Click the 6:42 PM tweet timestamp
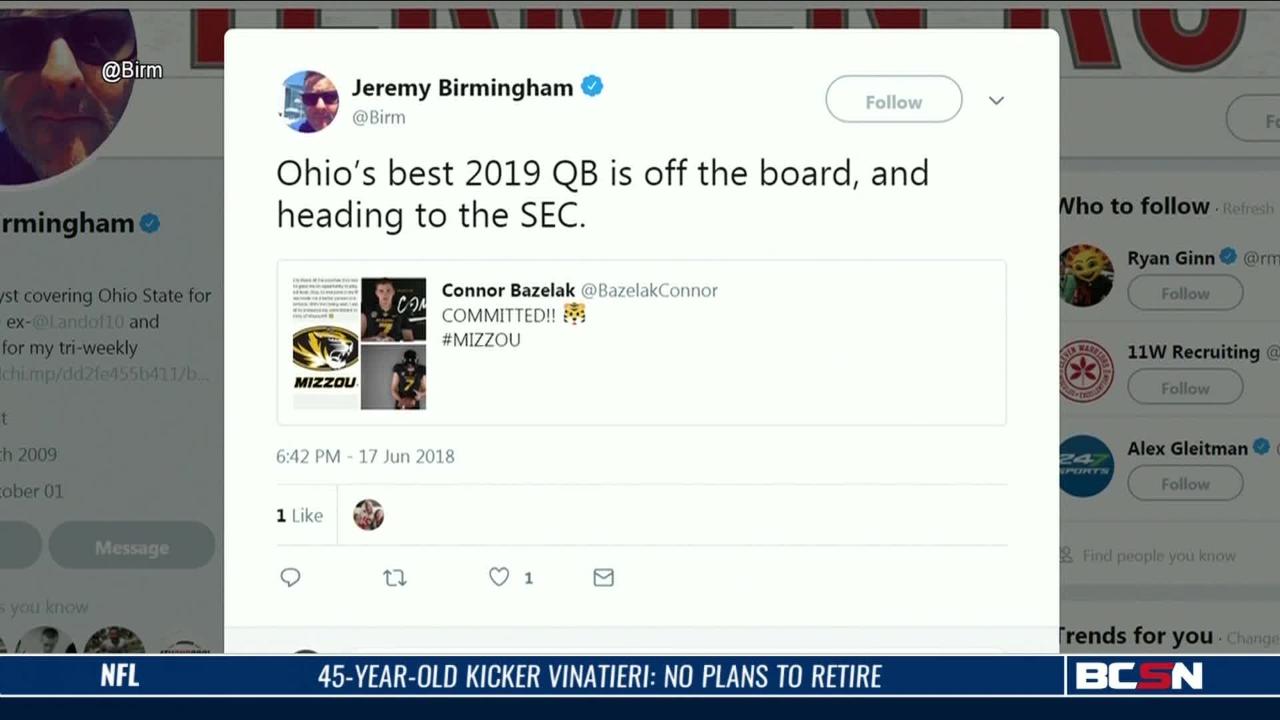Image resolution: width=1280 pixels, height=720 pixels. click(x=365, y=456)
